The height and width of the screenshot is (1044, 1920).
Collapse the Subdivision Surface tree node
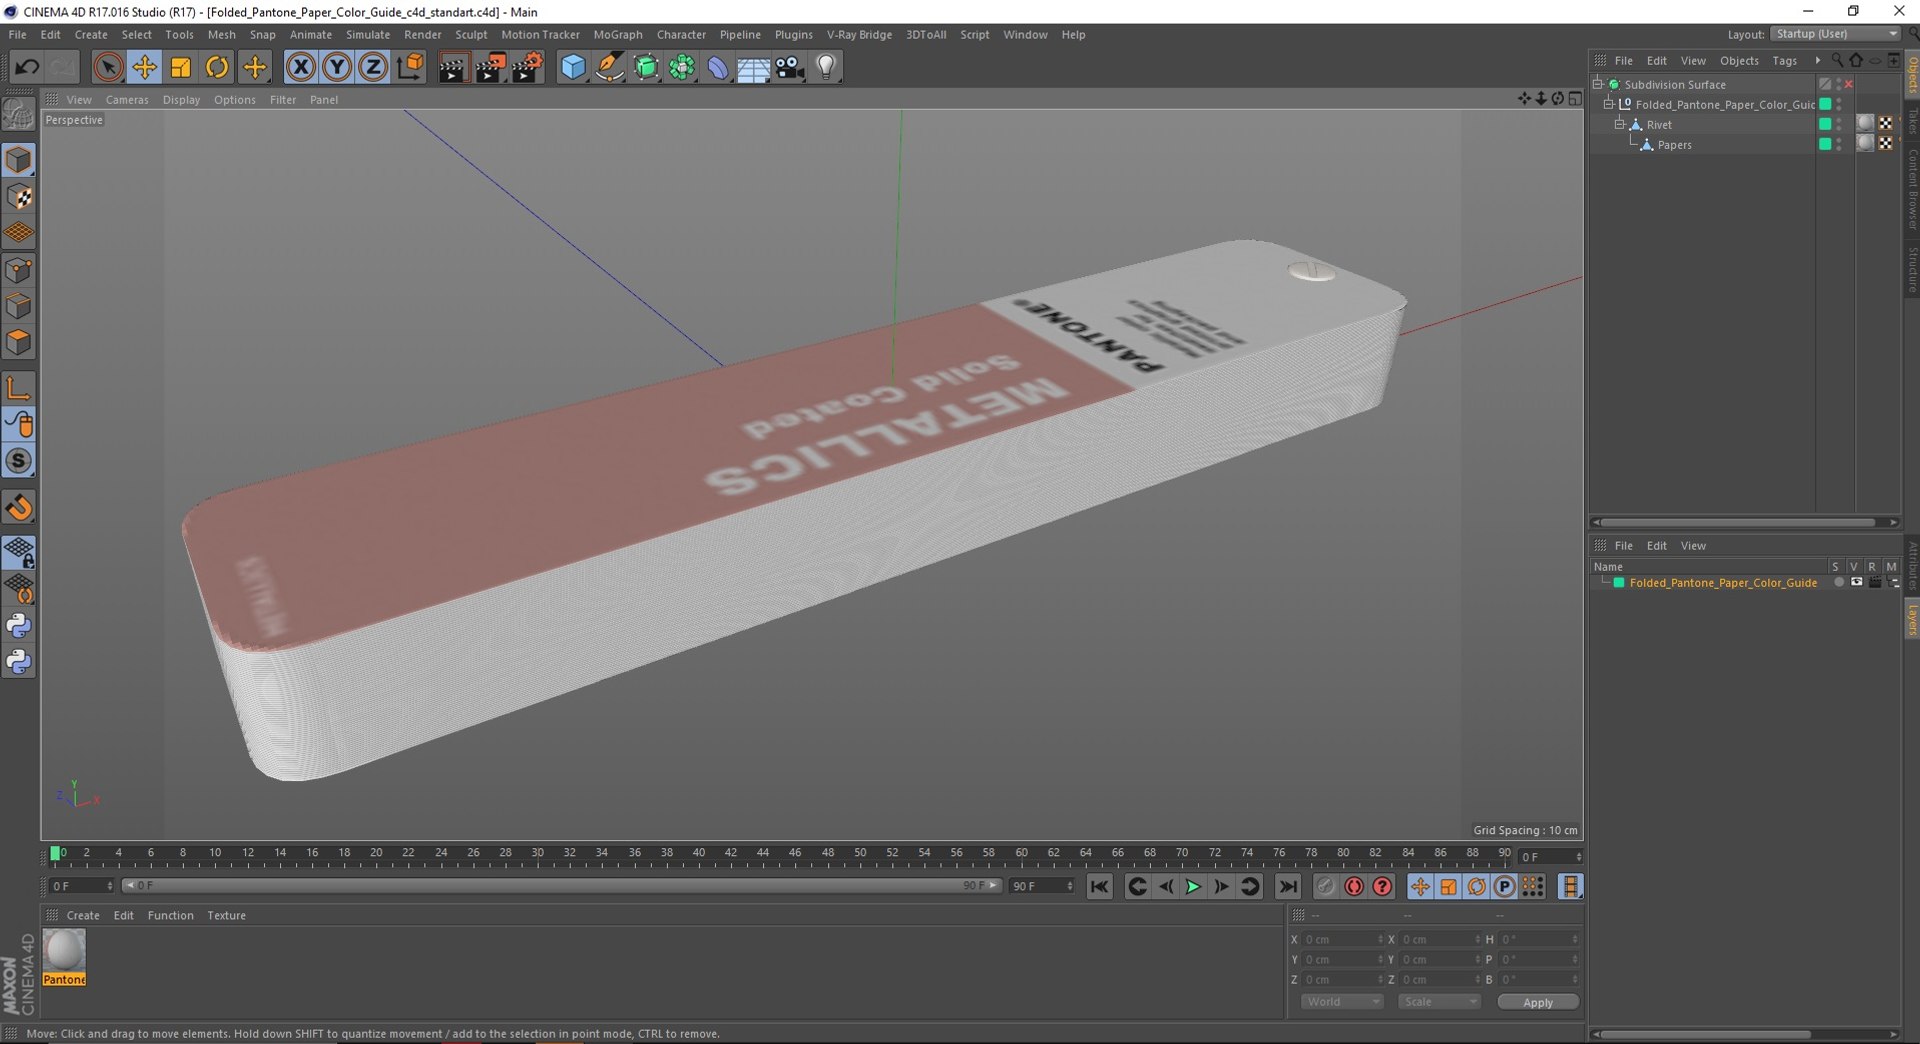pos(1598,84)
